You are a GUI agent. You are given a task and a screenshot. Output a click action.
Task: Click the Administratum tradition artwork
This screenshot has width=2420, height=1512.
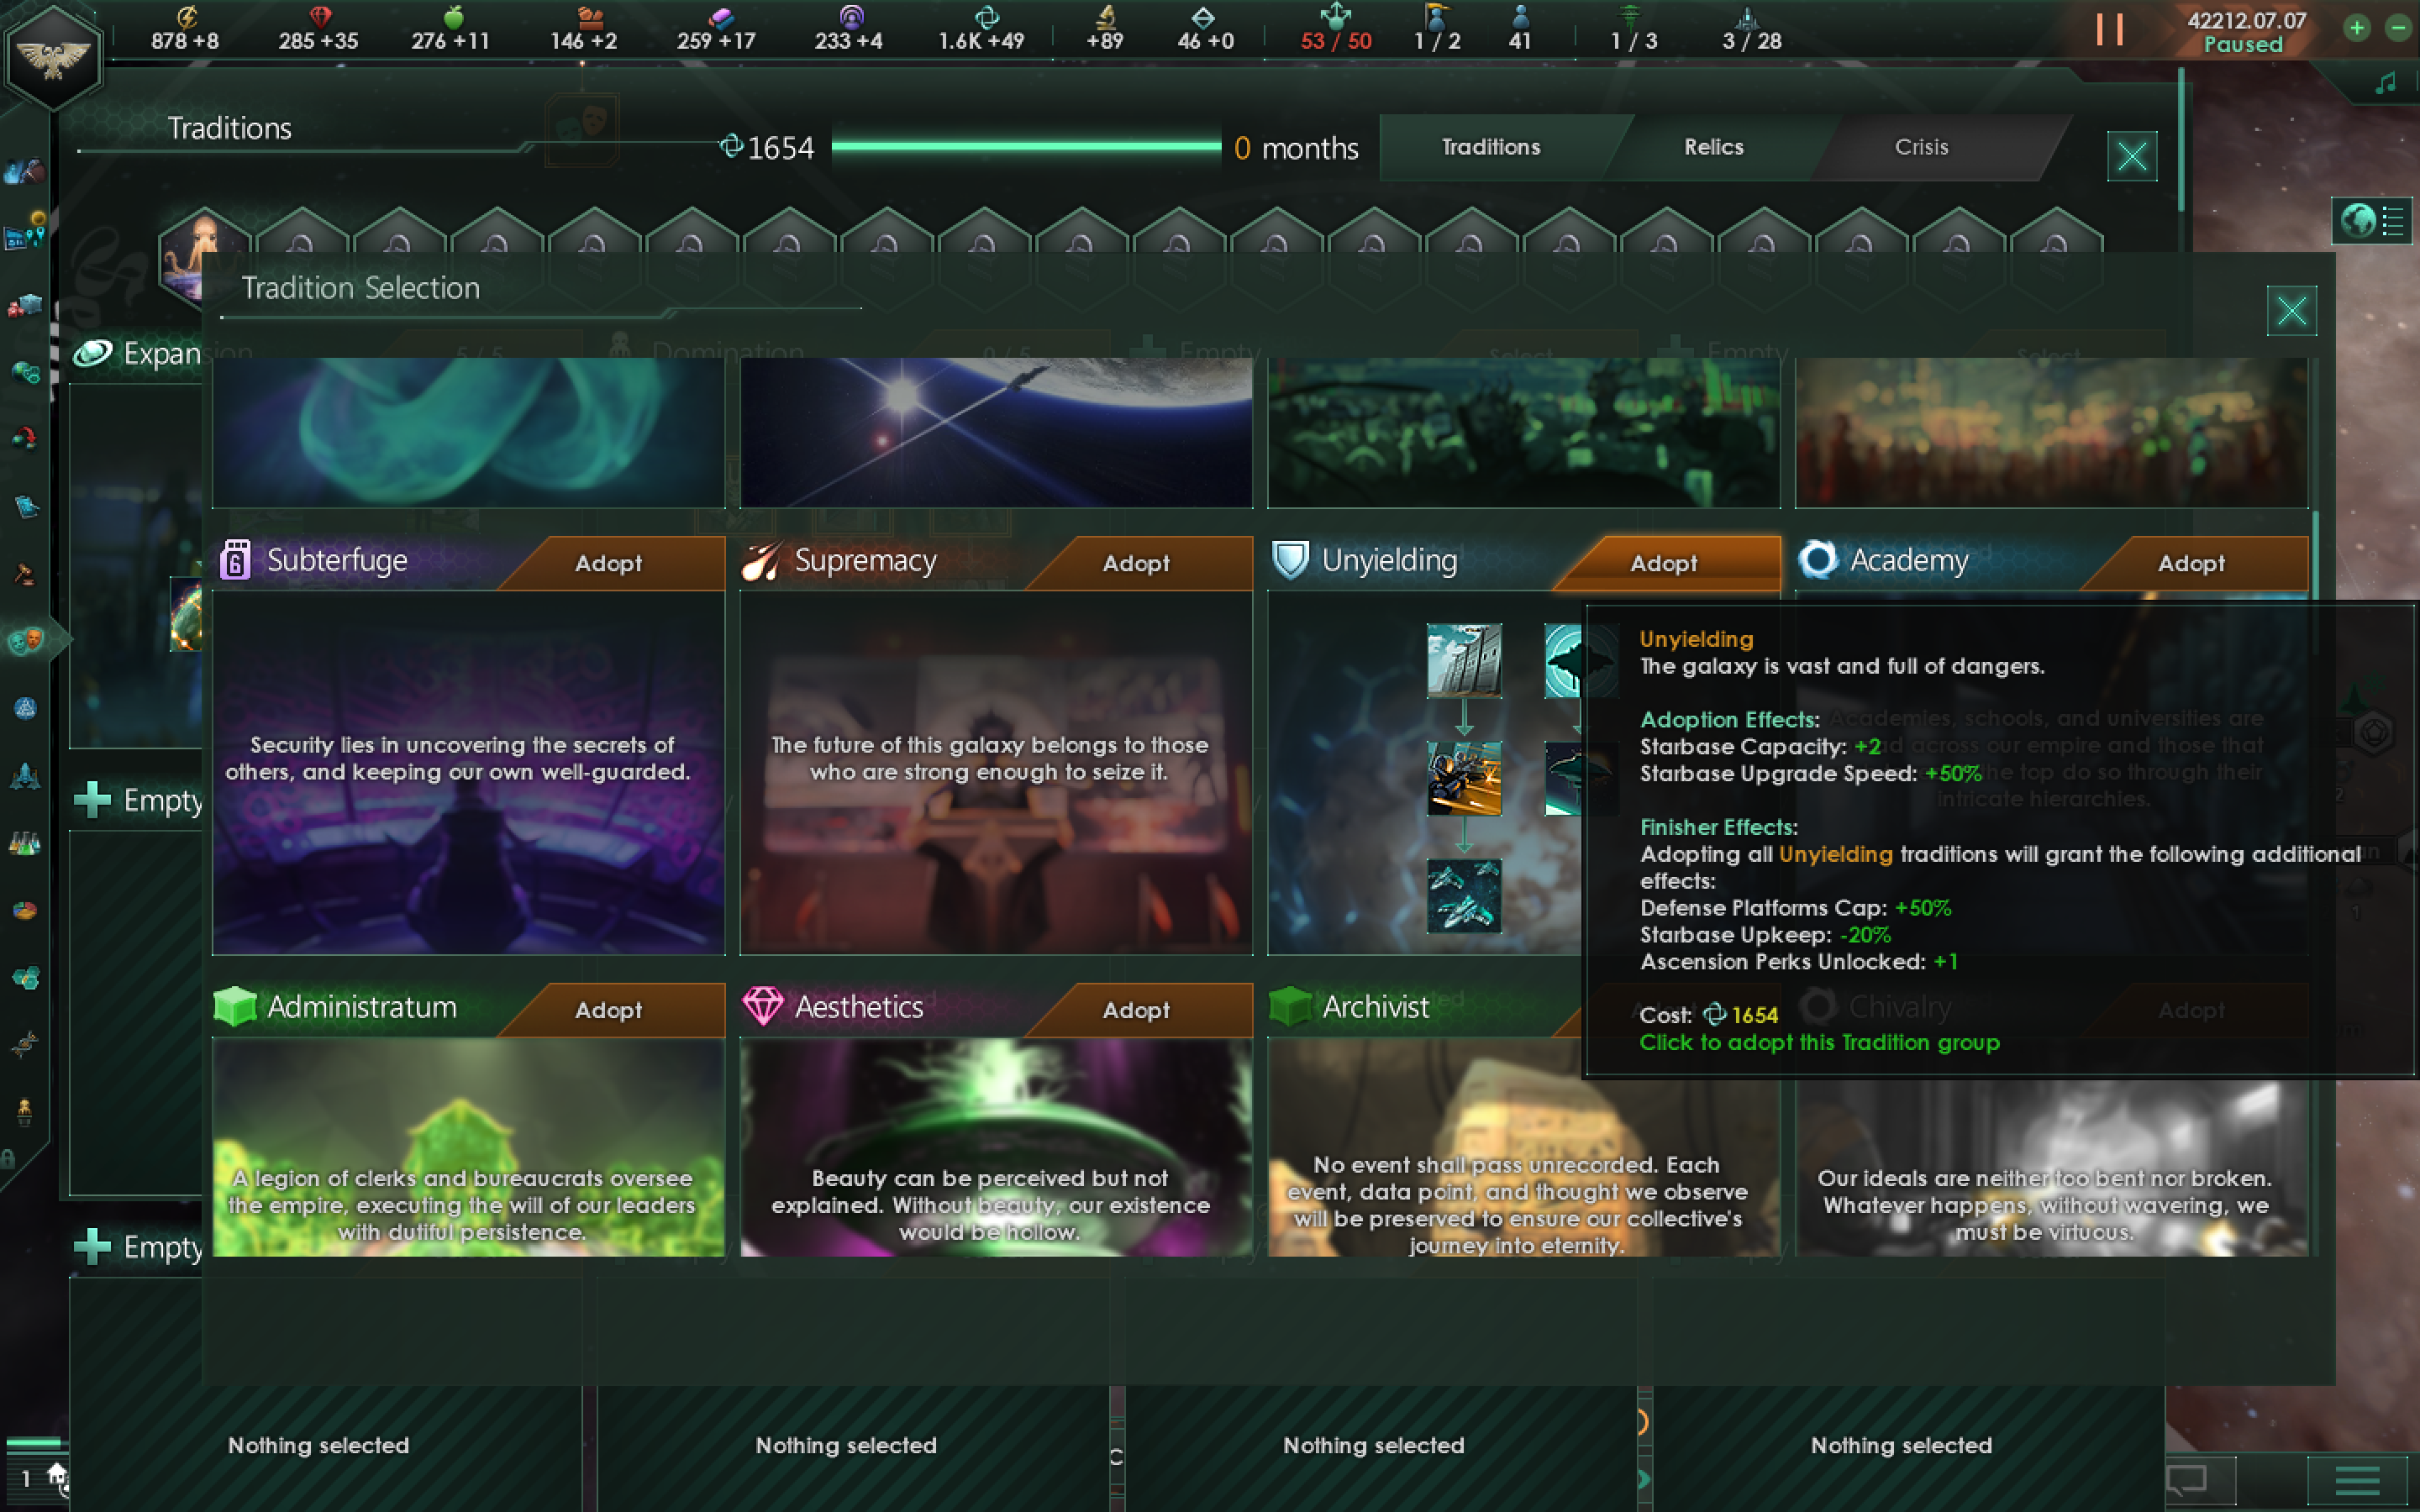pyautogui.click(x=468, y=1147)
